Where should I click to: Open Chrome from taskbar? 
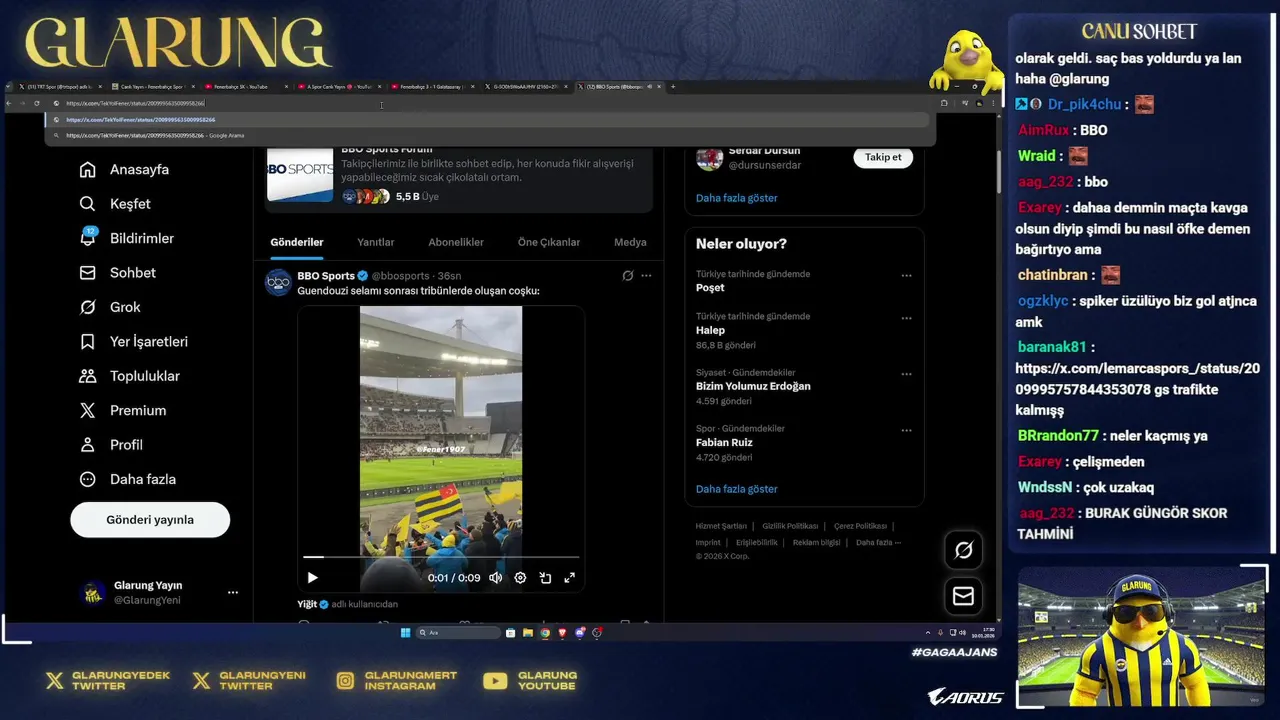[545, 633]
